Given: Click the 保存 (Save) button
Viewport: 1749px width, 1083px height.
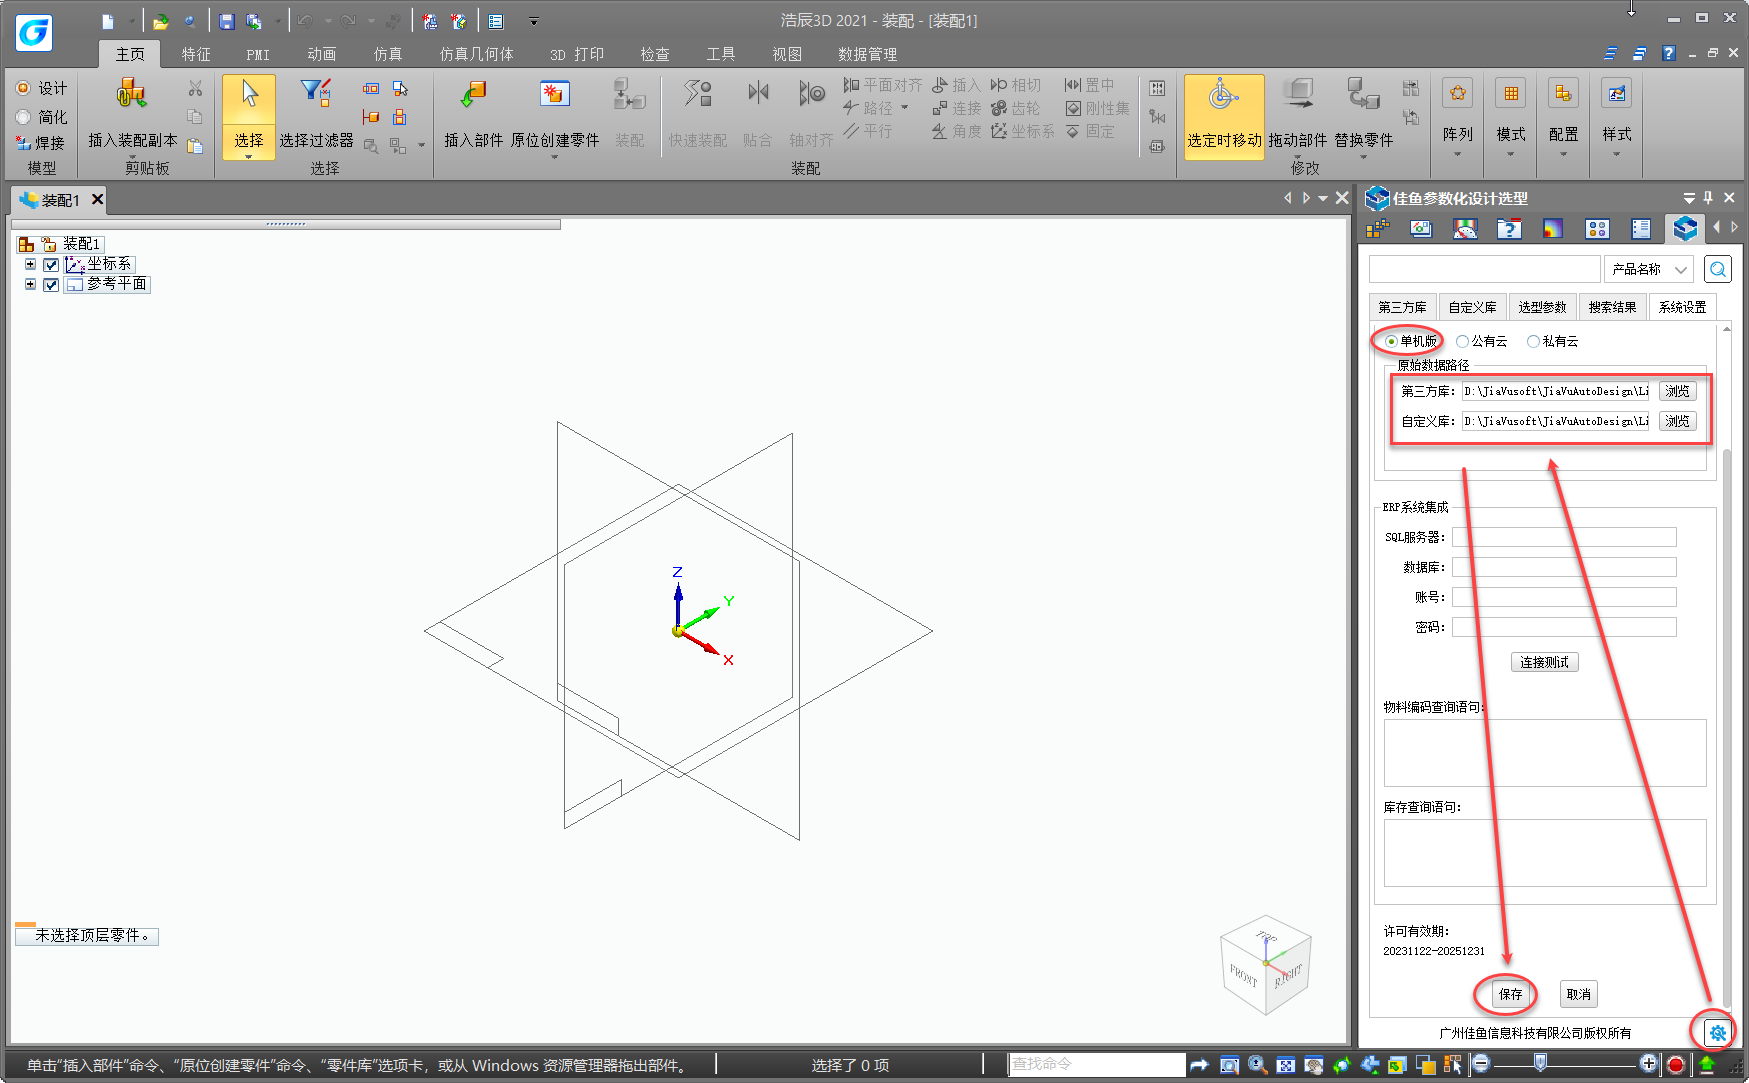Looking at the screenshot, I should pos(1510,994).
